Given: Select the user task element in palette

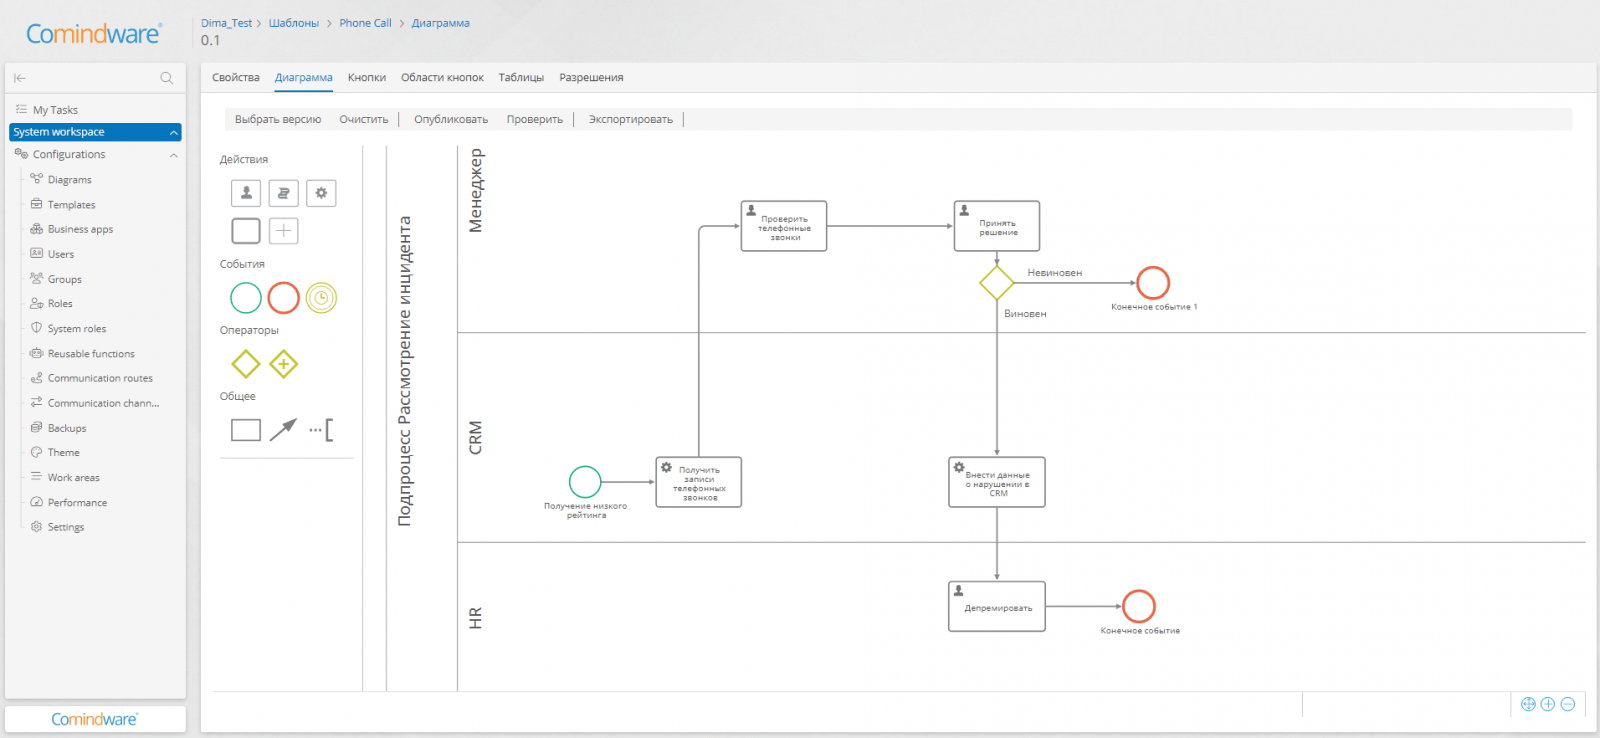Looking at the screenshot, I should tap(246, 193).
